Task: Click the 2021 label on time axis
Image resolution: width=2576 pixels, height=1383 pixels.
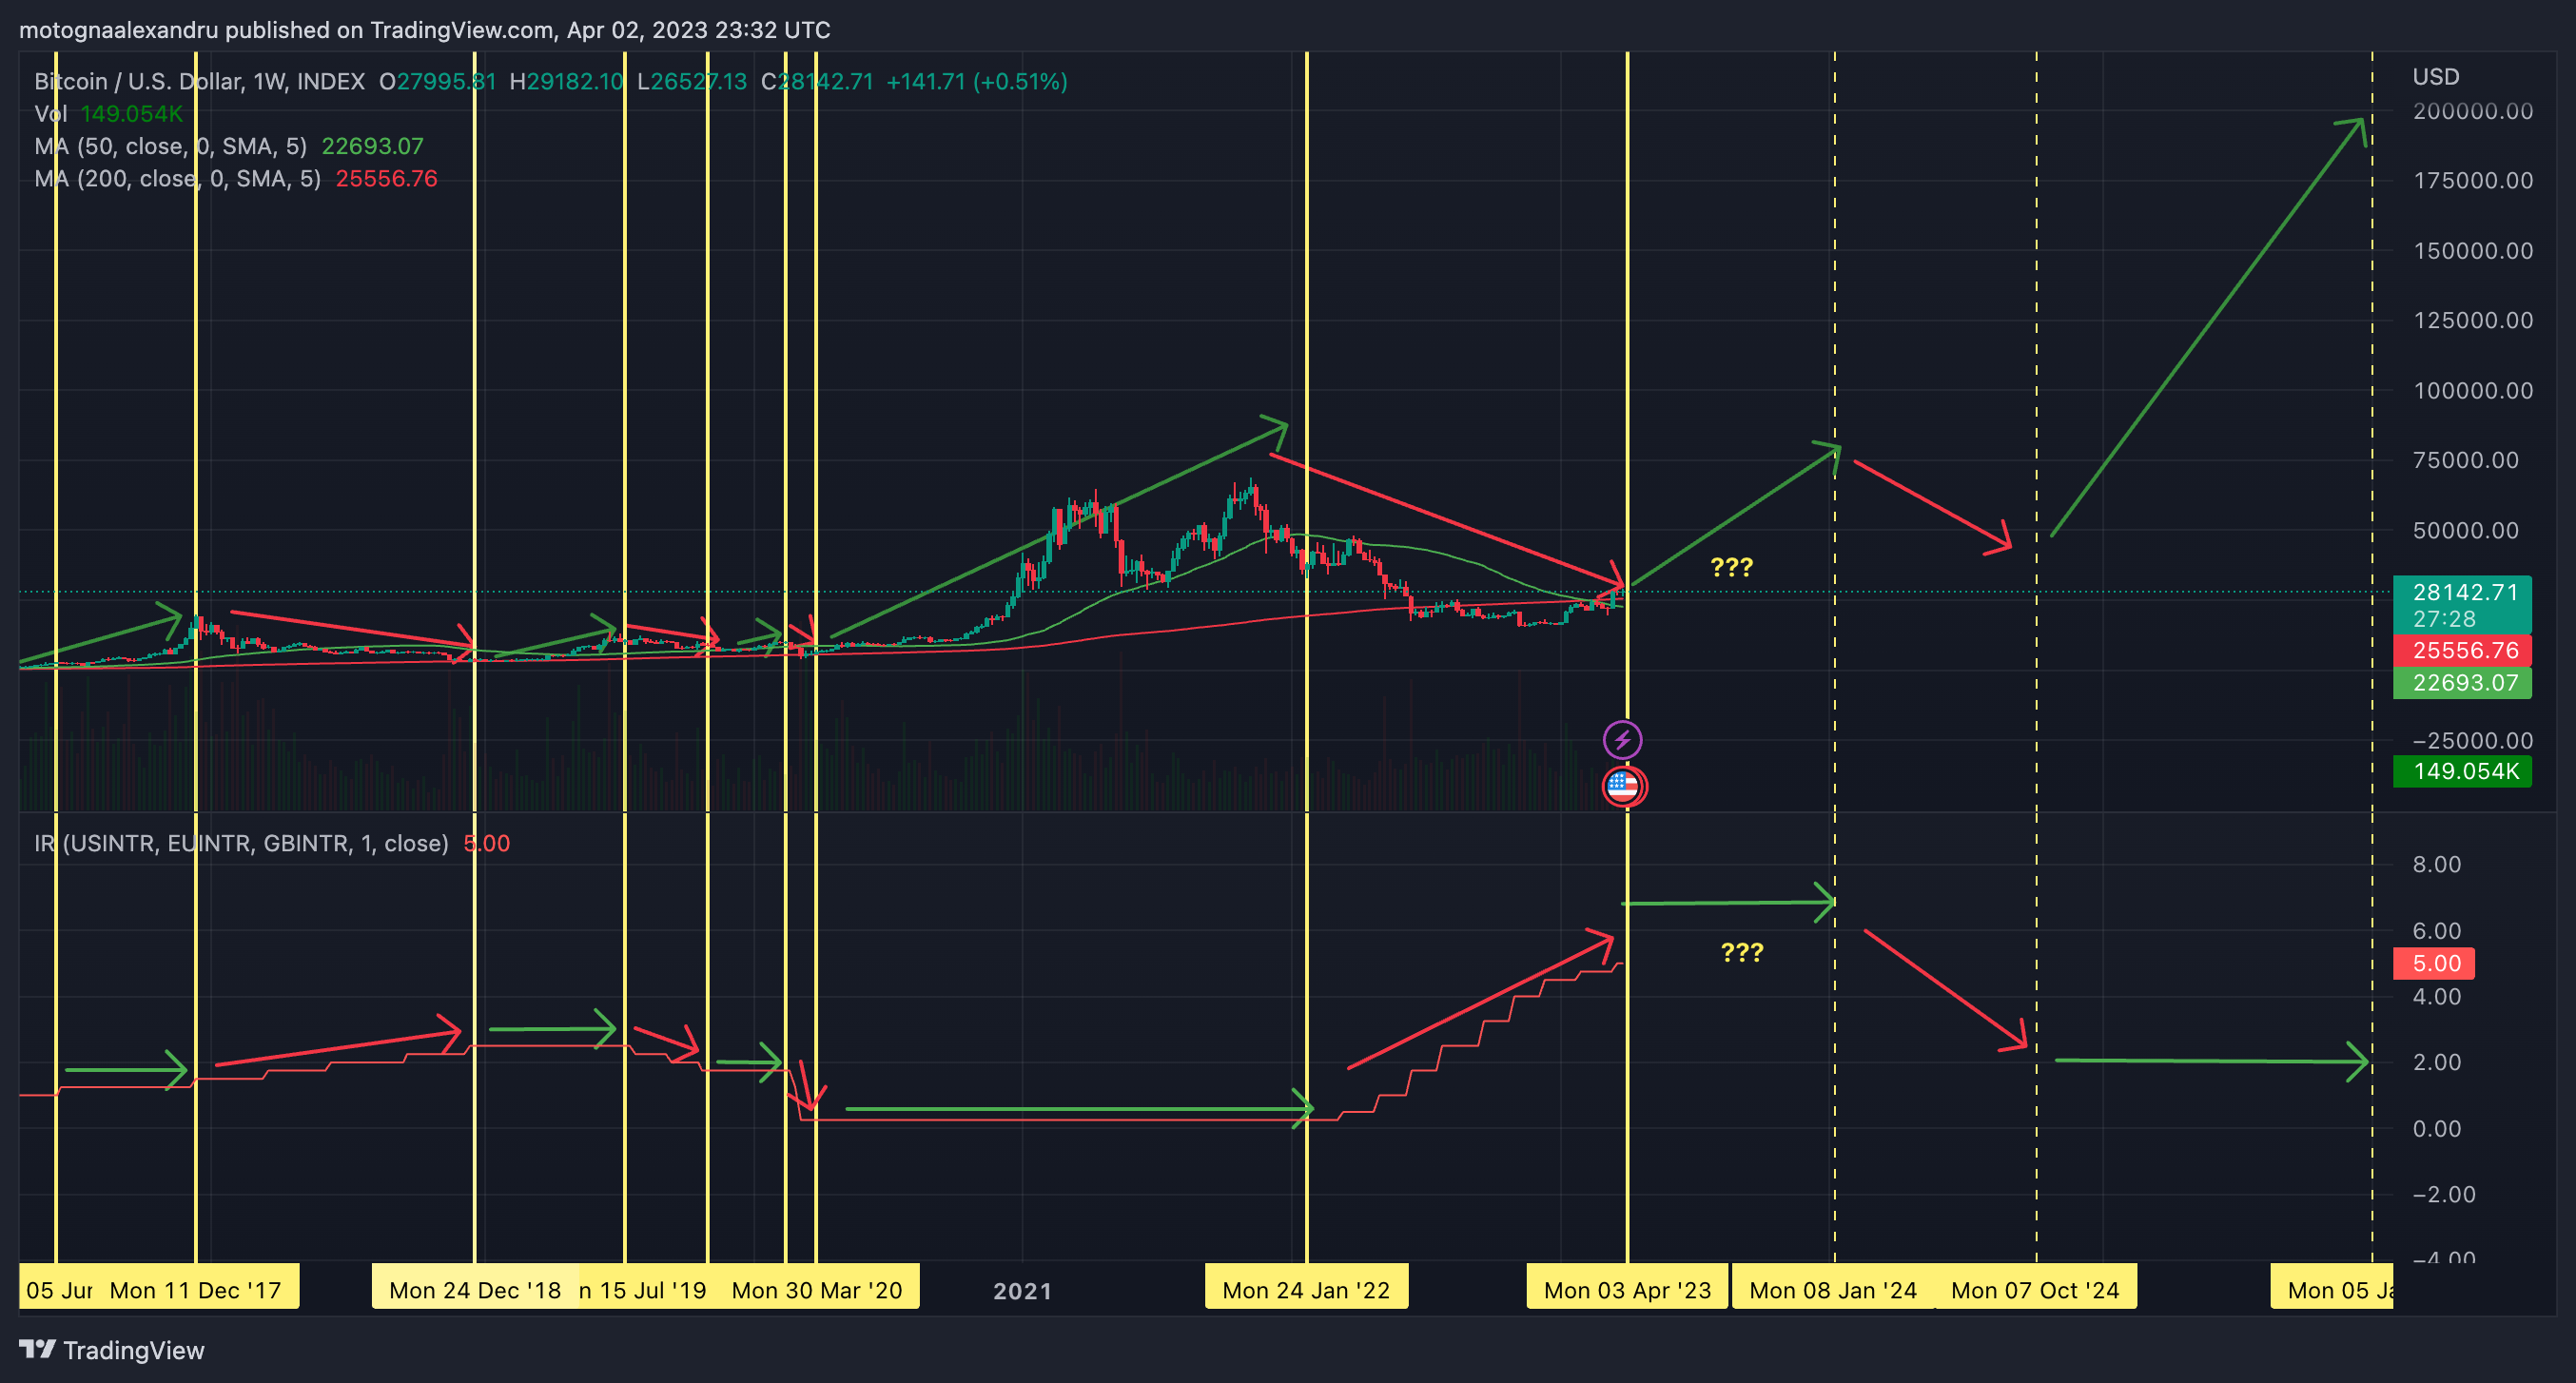Action: coord(1022,1291)
